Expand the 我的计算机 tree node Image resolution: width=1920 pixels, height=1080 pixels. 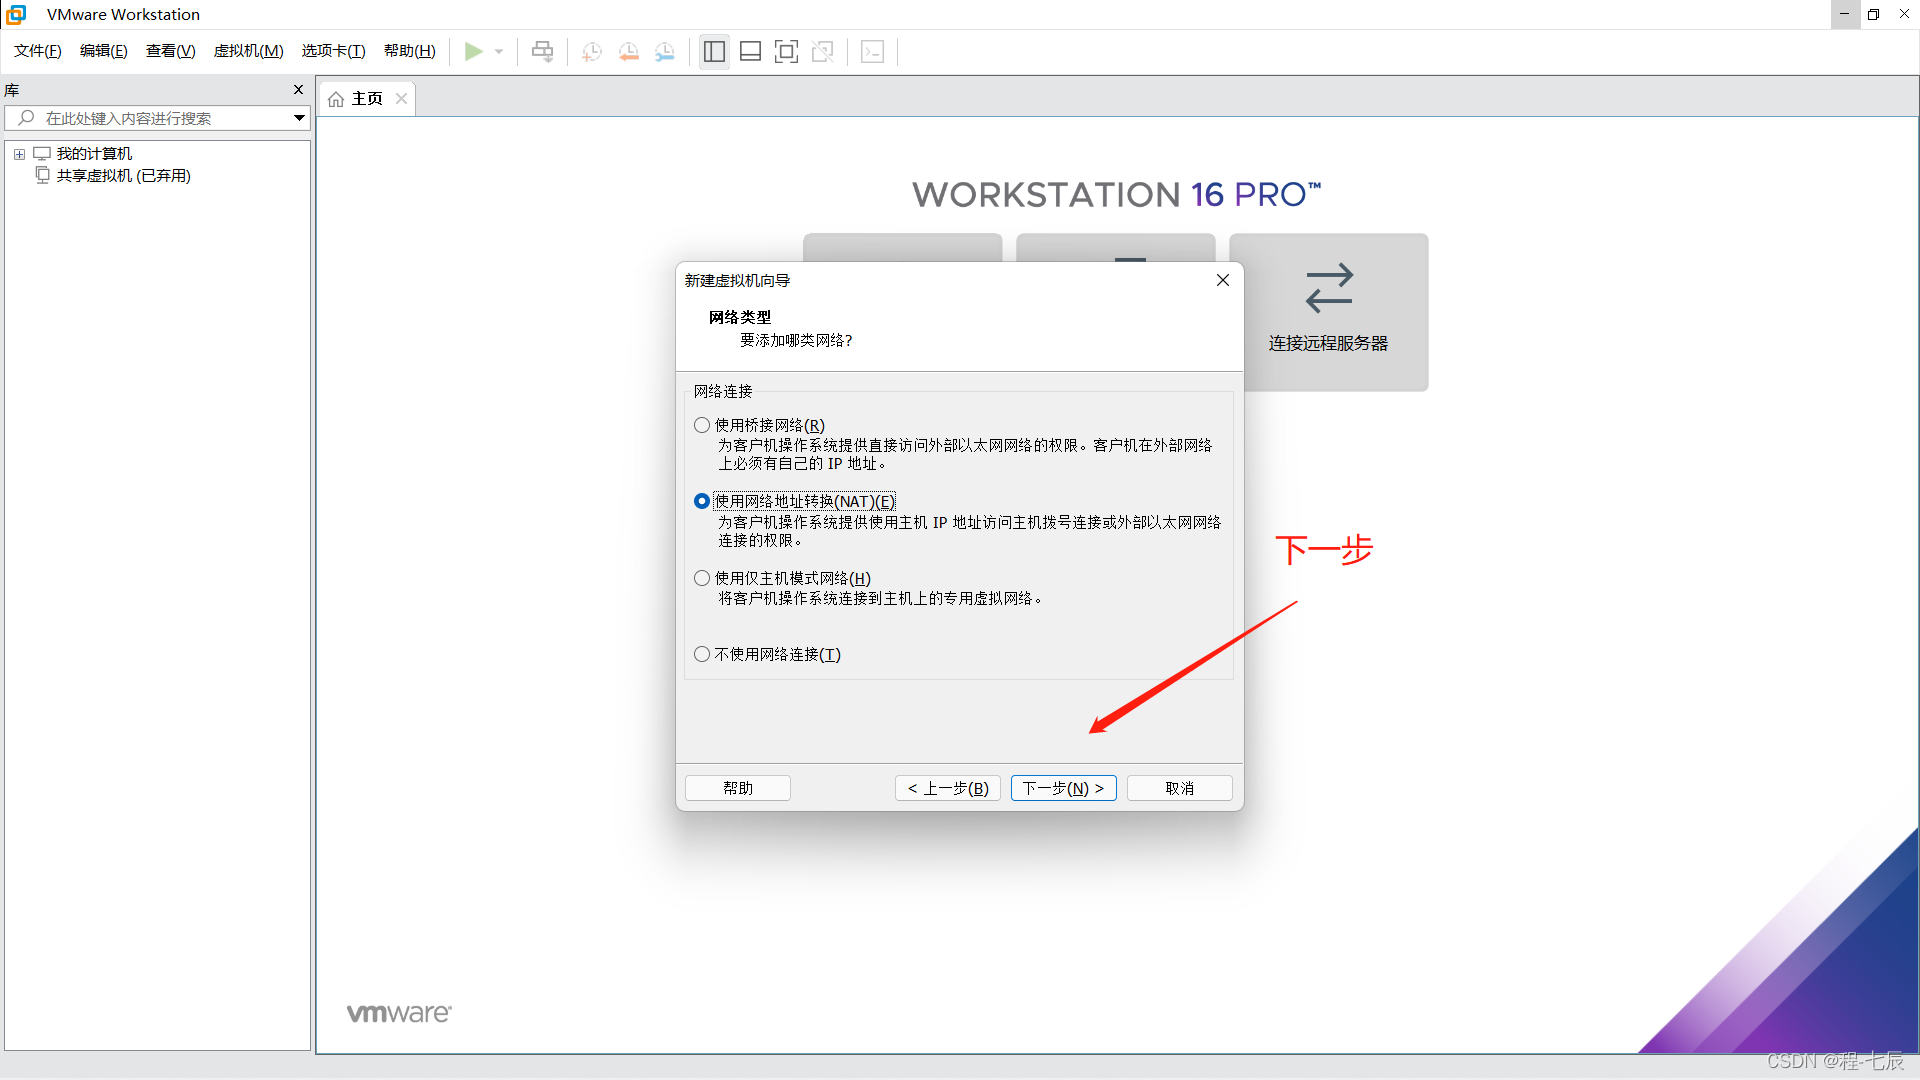pos(19,154)
